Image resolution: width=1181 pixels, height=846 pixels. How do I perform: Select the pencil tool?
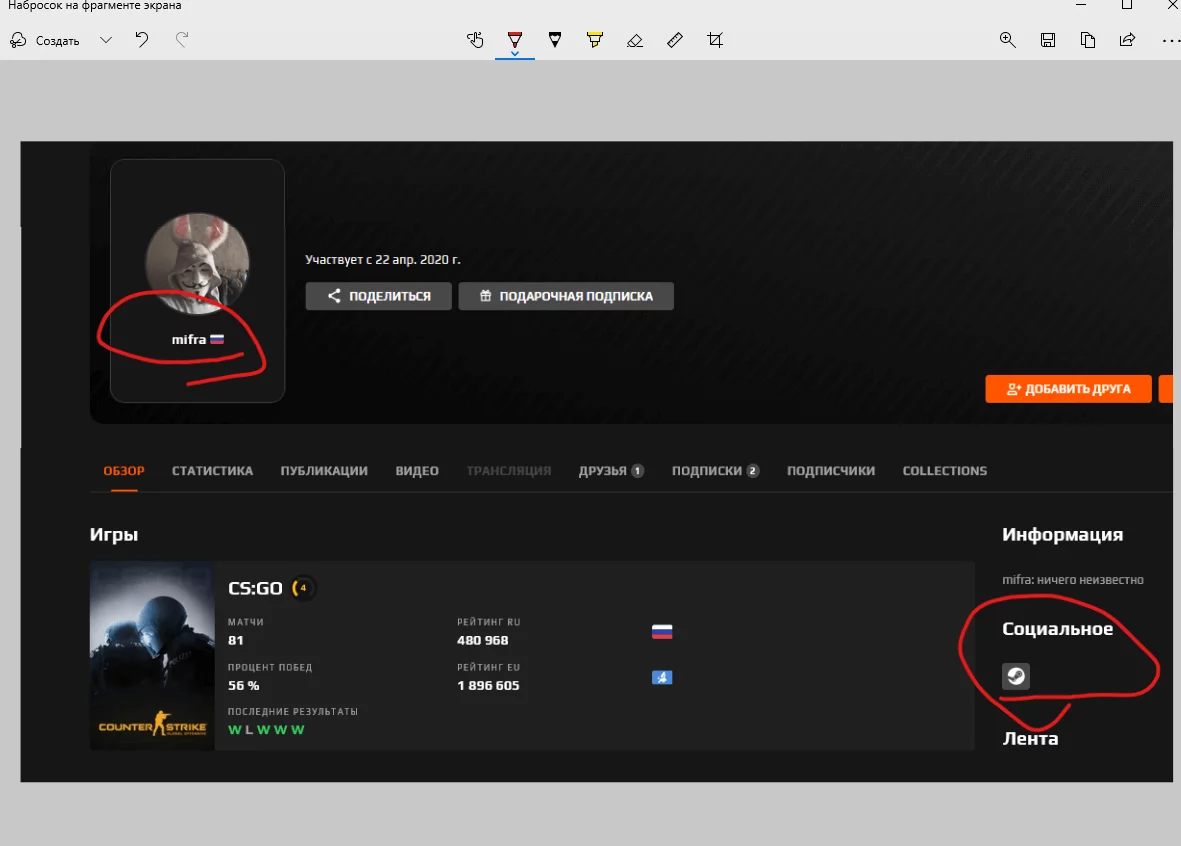click(x=555, y=40)
